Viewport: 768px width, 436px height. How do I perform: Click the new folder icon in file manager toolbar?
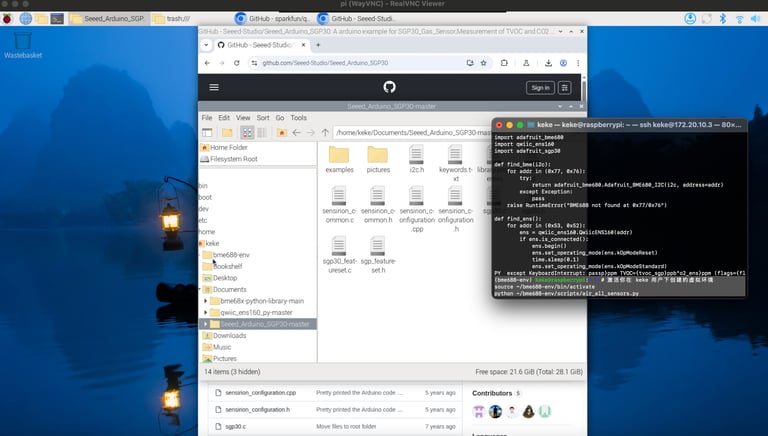[227, 132]
